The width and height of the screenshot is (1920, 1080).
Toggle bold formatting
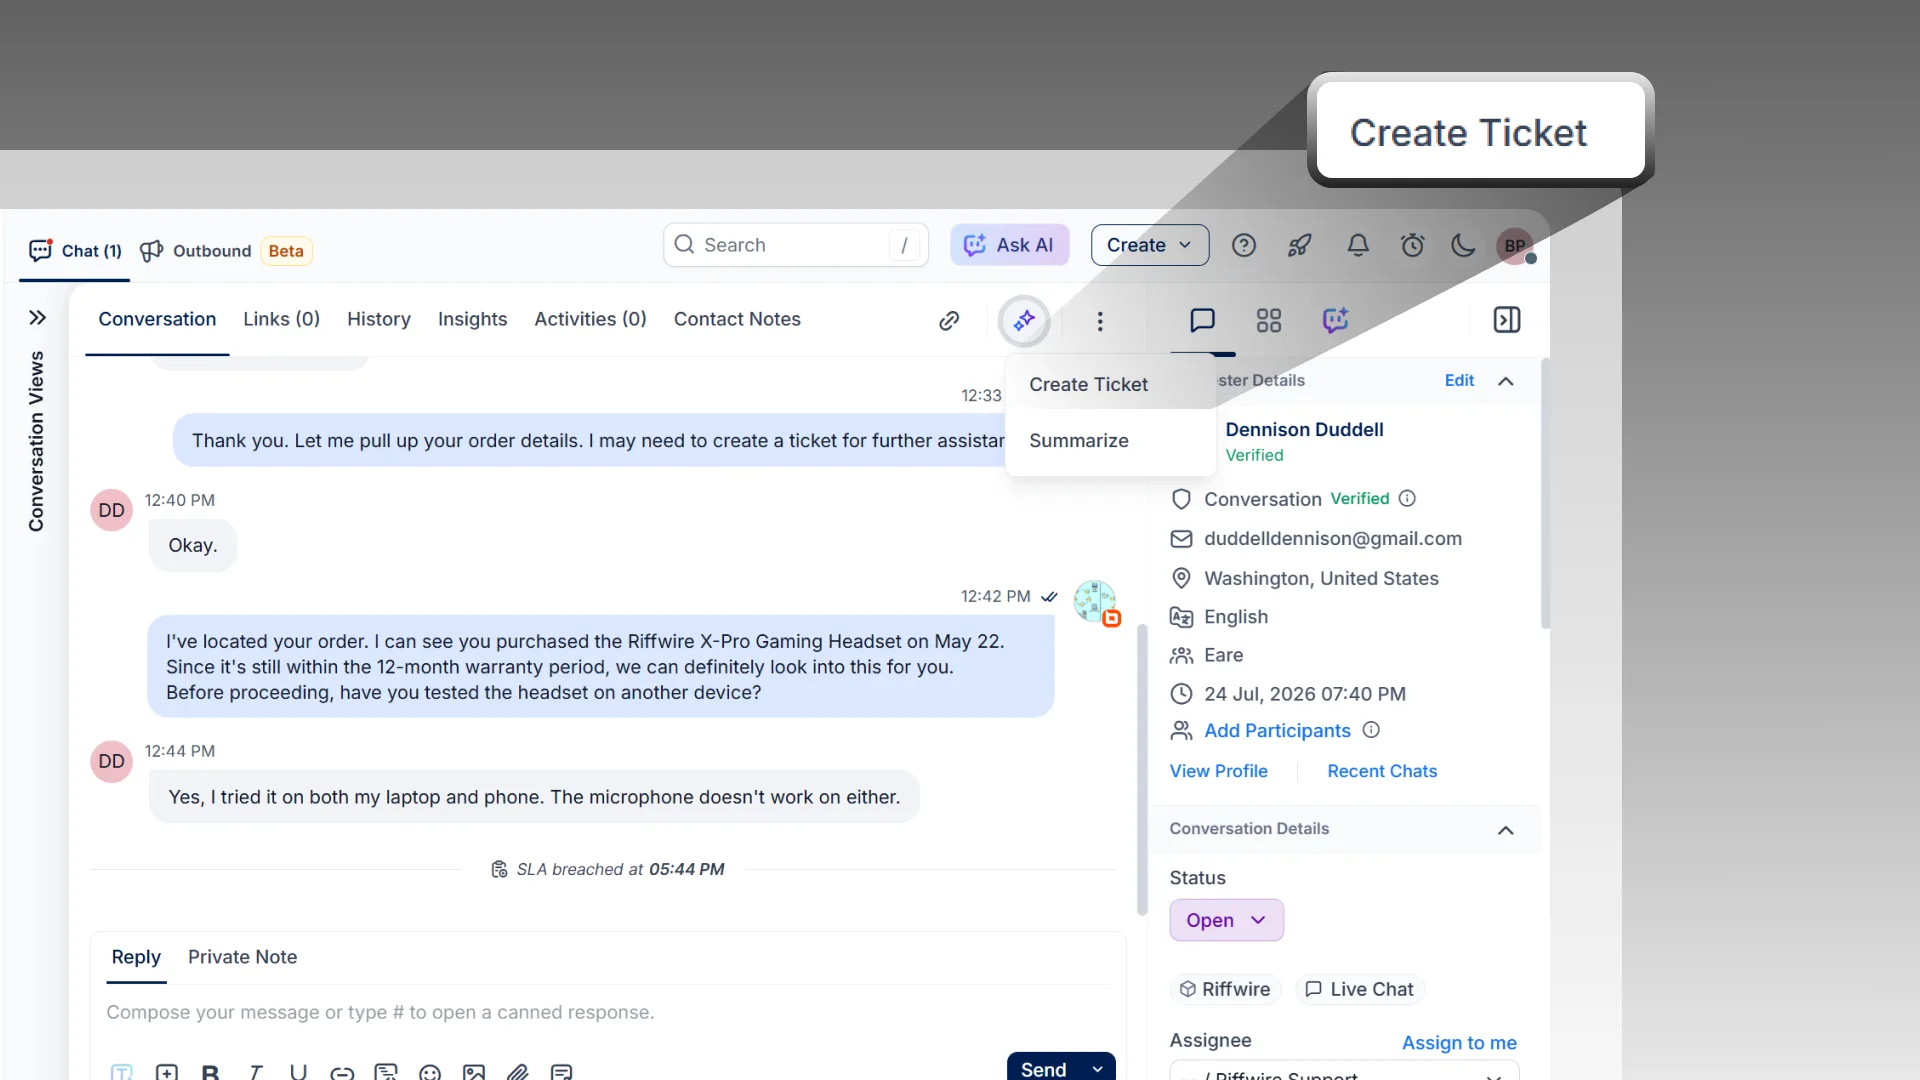coord(210,1072)
